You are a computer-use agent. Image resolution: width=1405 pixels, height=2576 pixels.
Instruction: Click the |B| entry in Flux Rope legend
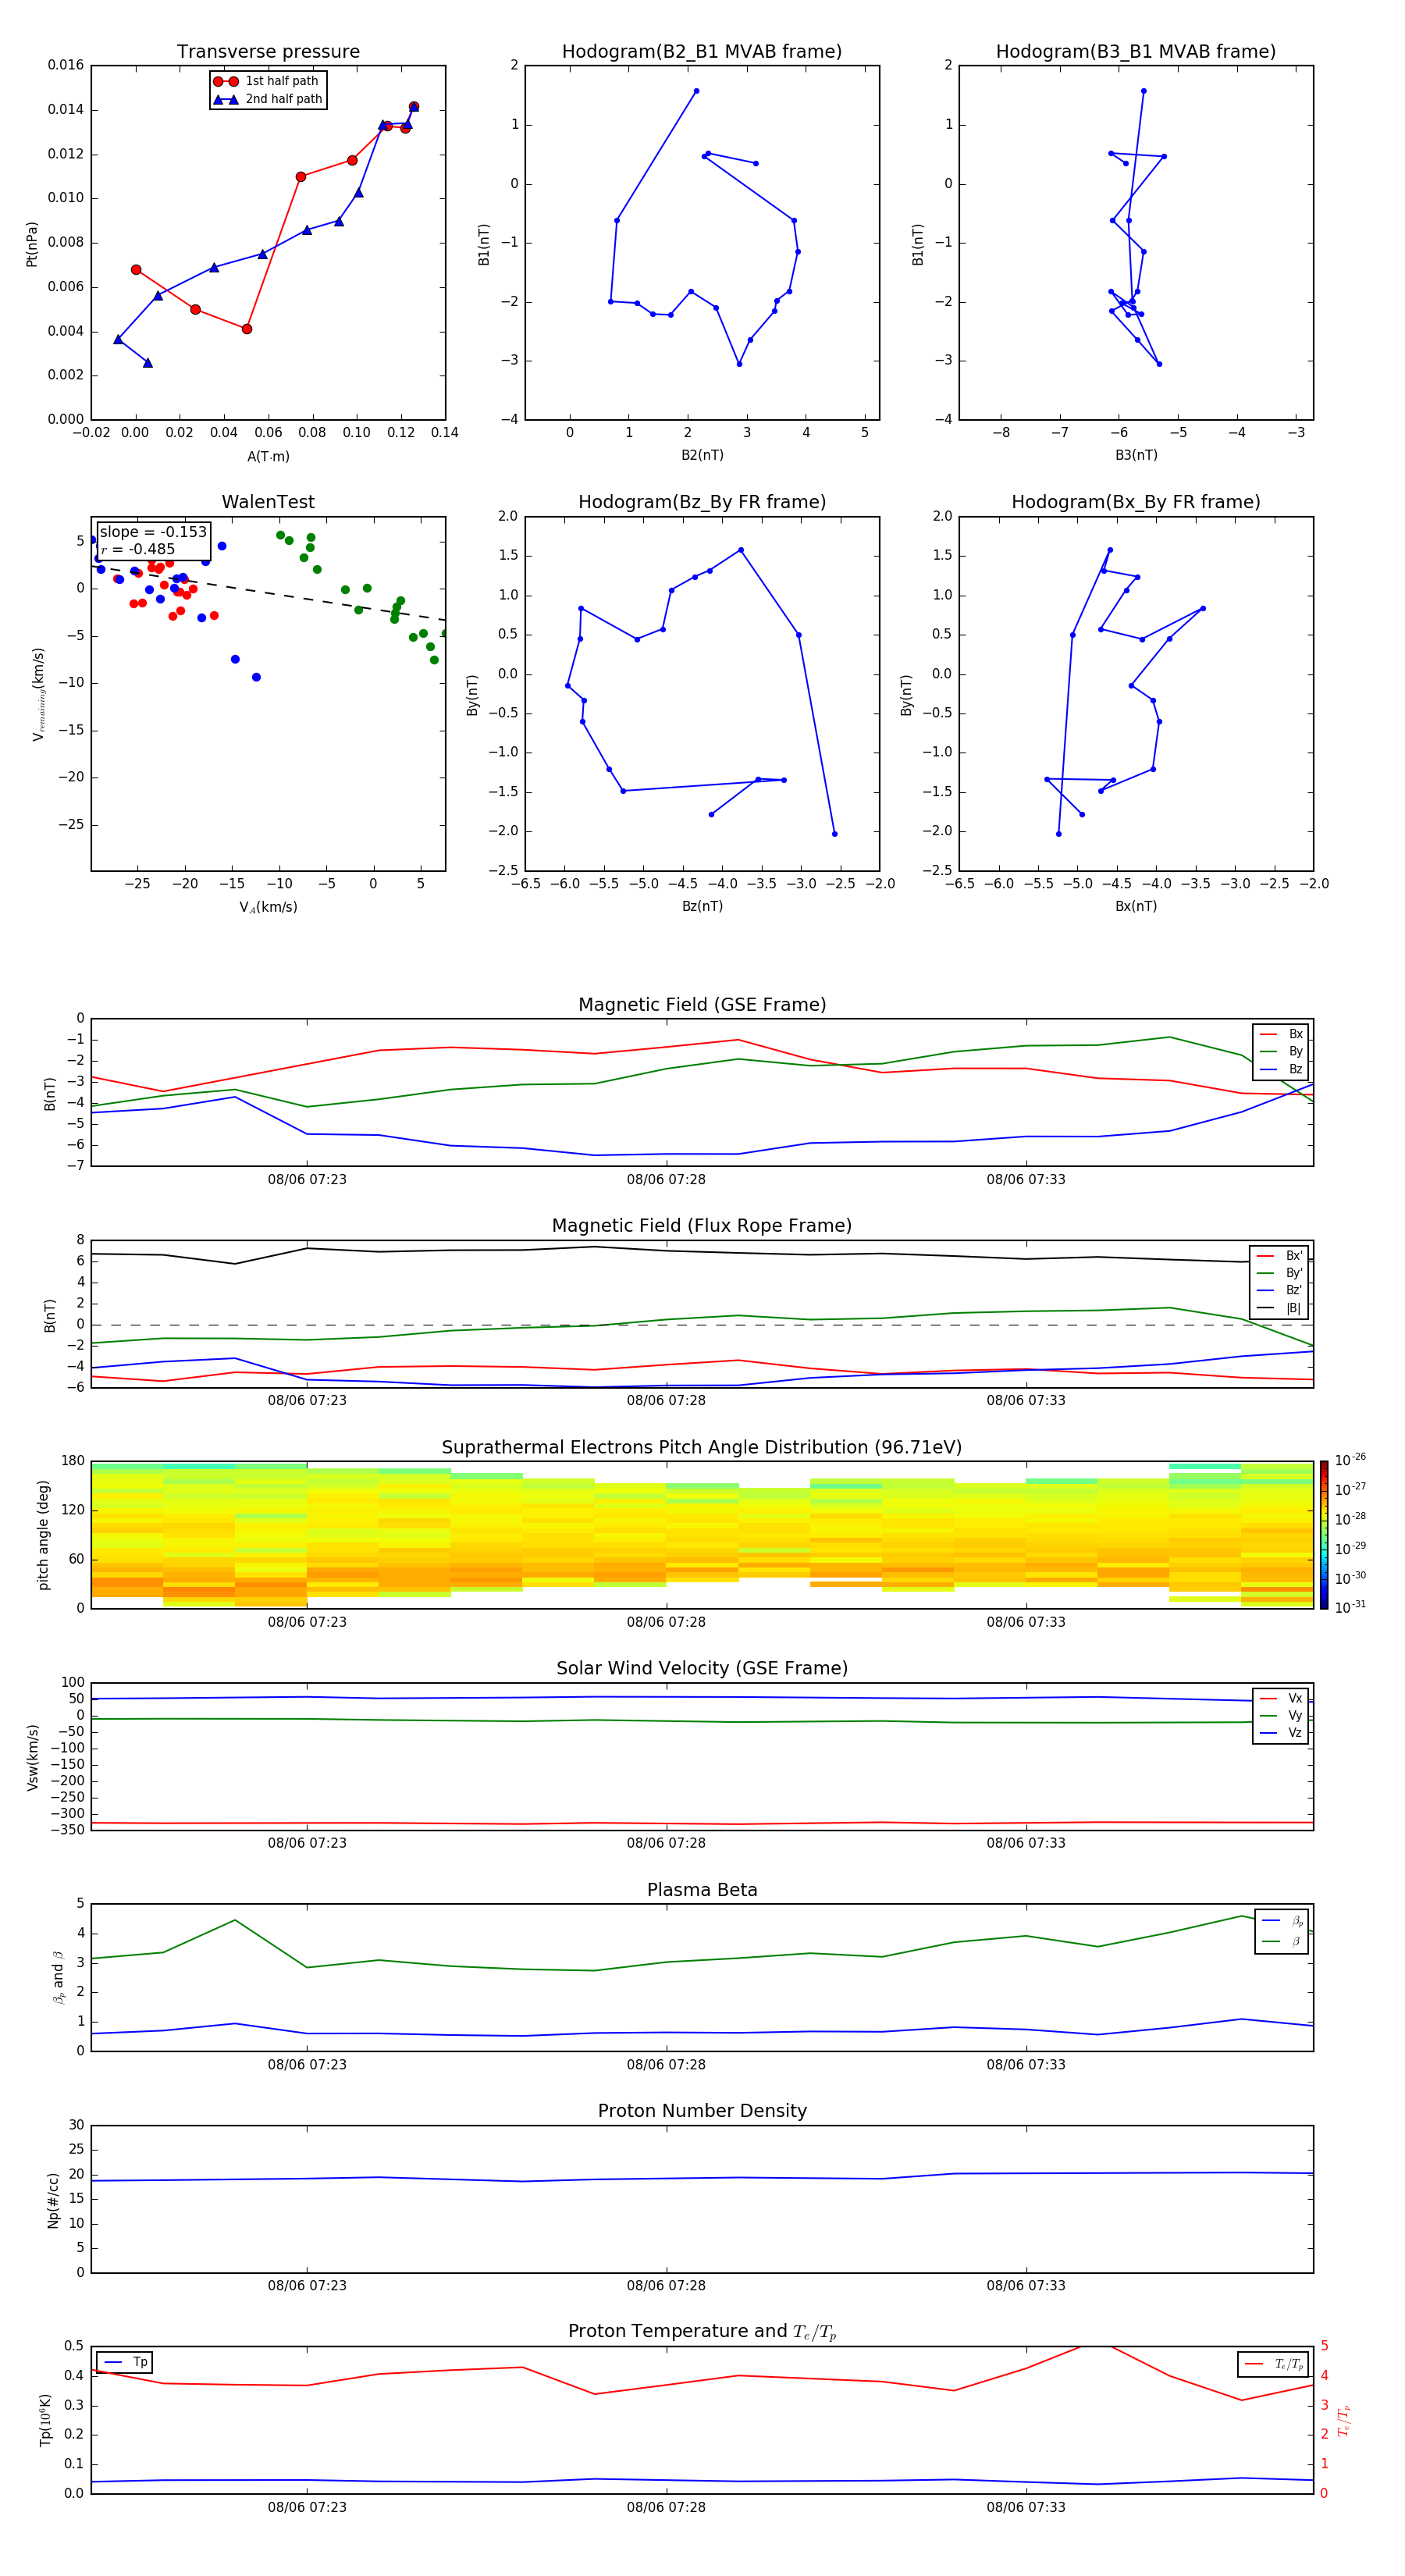pyautogui.click(x=1279, y=1308)
